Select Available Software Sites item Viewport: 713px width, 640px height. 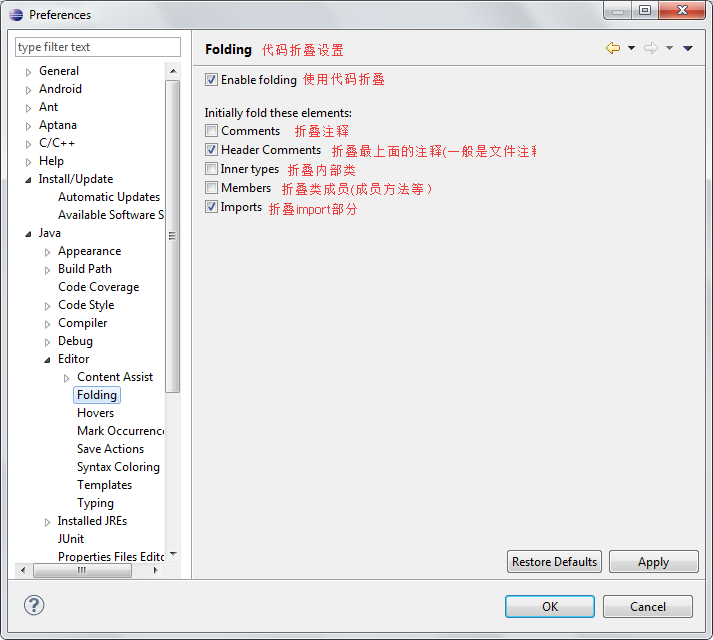tap(111, 215)
